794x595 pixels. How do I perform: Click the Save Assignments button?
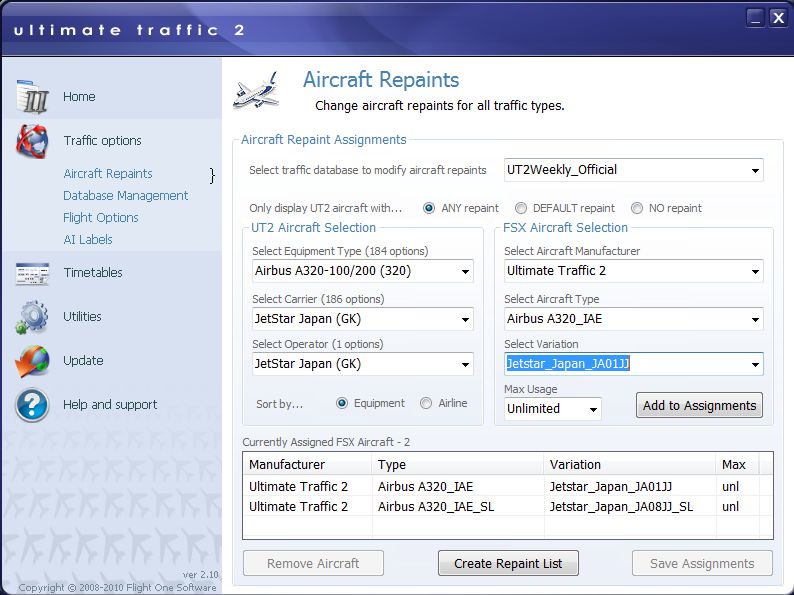[x=702, y=564]
